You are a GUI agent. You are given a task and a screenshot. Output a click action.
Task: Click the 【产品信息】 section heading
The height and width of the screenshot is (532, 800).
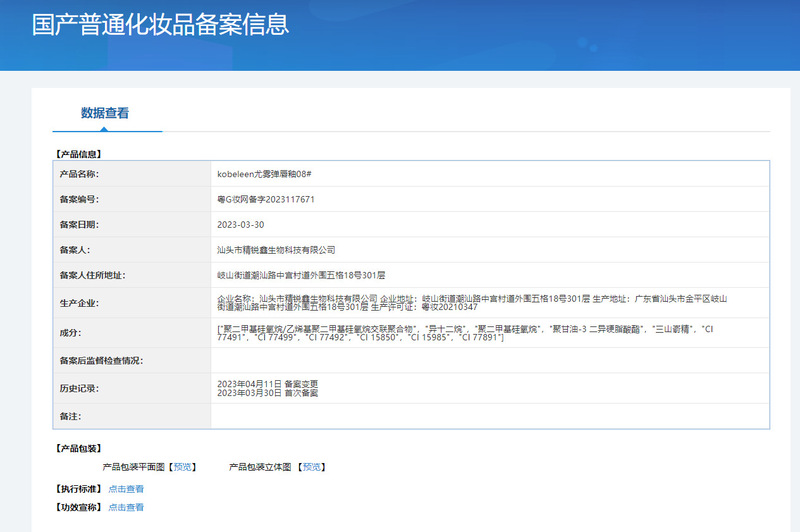click(78, 154)
